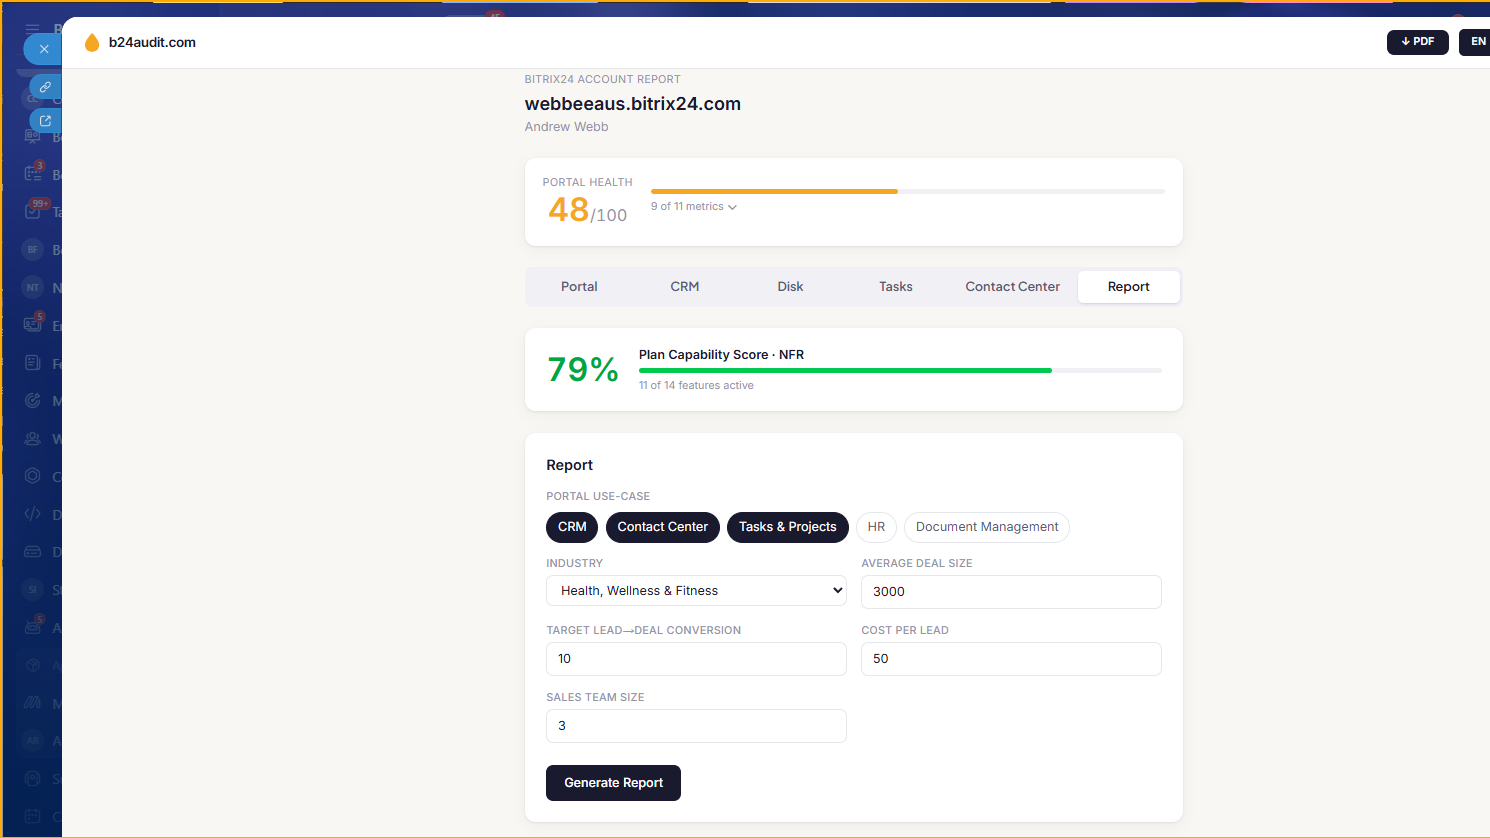
Task: Open the Industry dropdown
Action: pyautogui.click(x=696, y=591)
